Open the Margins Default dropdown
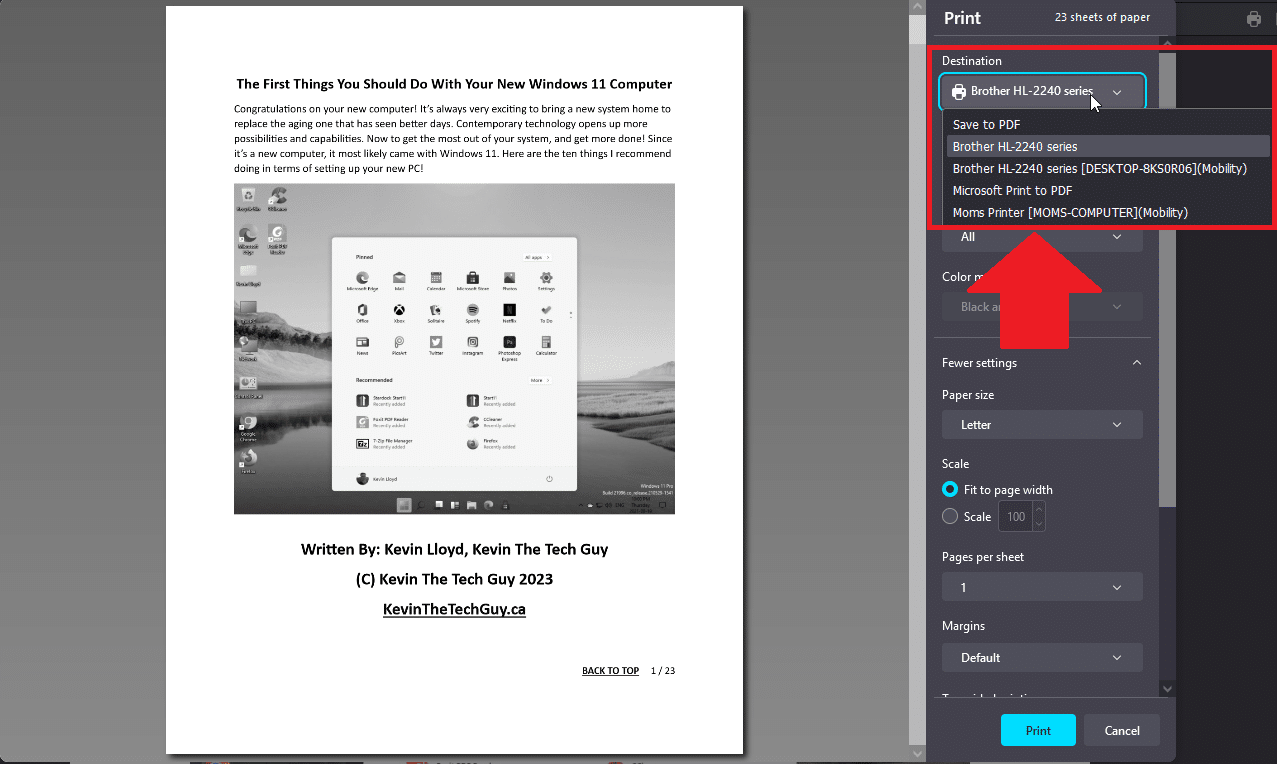This screenshot has height=764, width=1277. tap(1042, 658)
